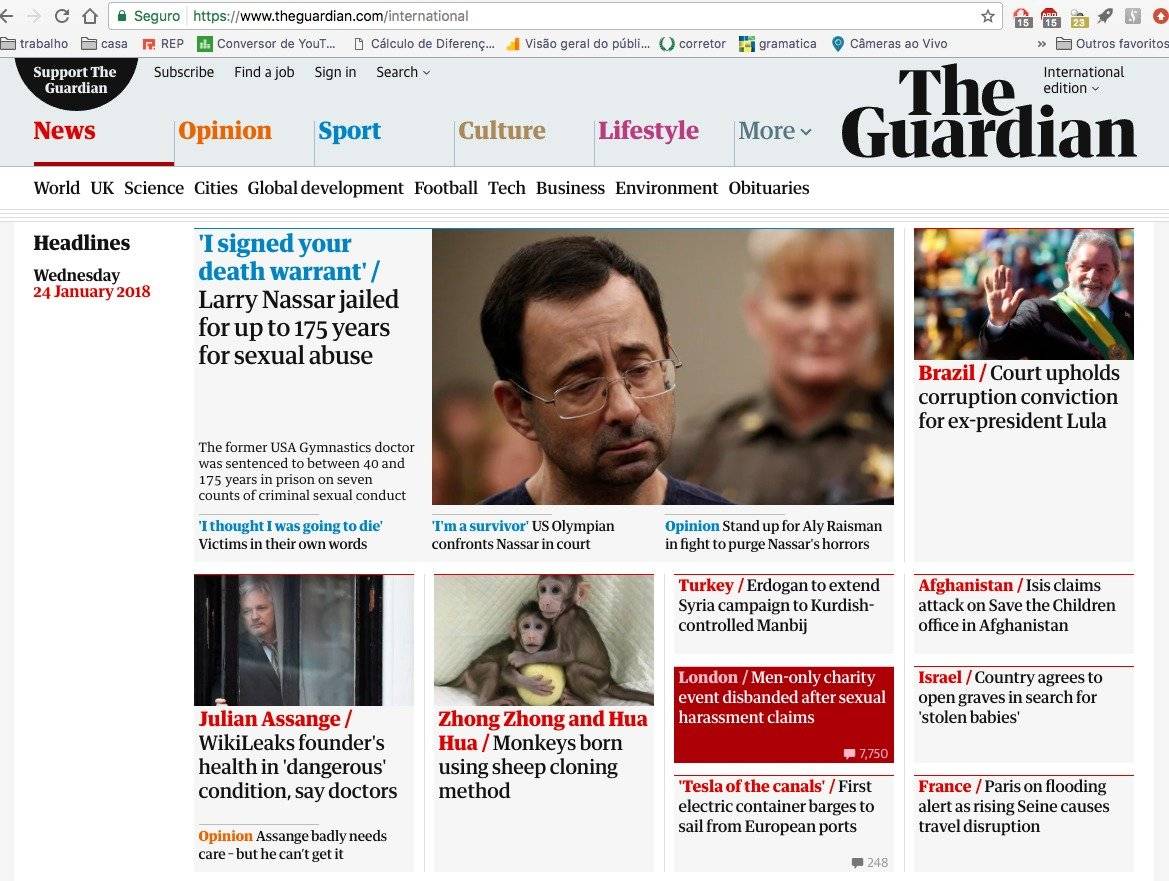
Task: Click the Larry Nassar courtroom photo
Action: click(662, 366)
